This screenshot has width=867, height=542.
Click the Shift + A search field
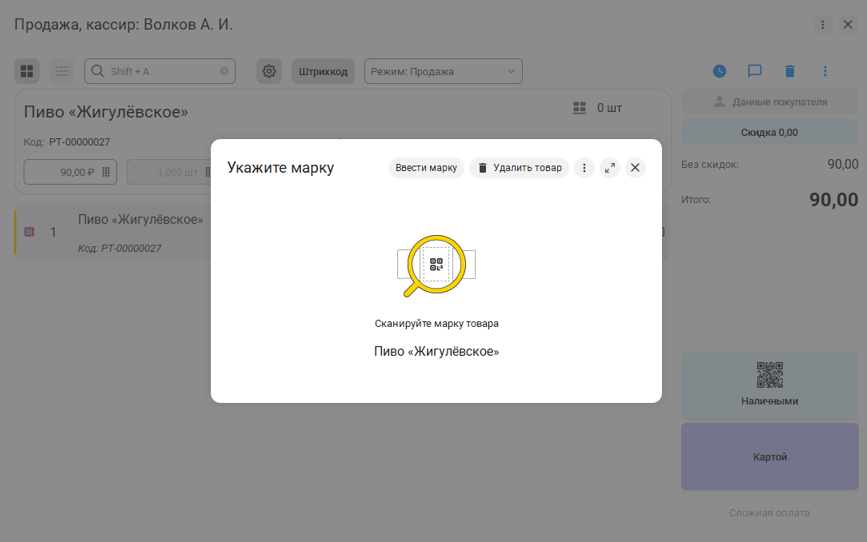point(160,71)
